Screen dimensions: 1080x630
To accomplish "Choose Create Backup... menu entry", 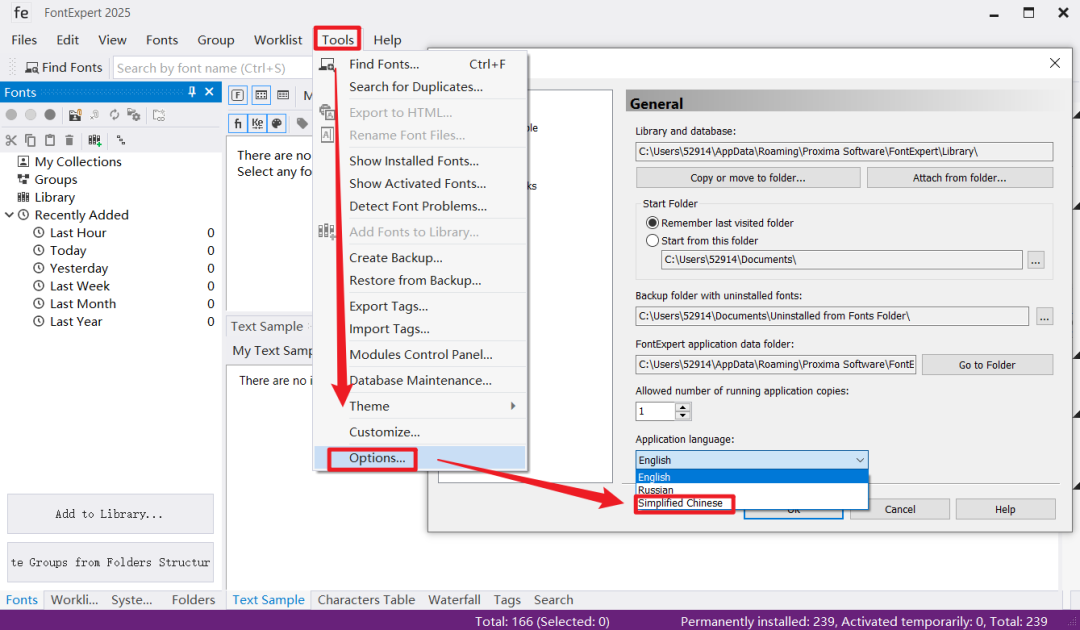I will pyautogui.click(x=420, y=258).
